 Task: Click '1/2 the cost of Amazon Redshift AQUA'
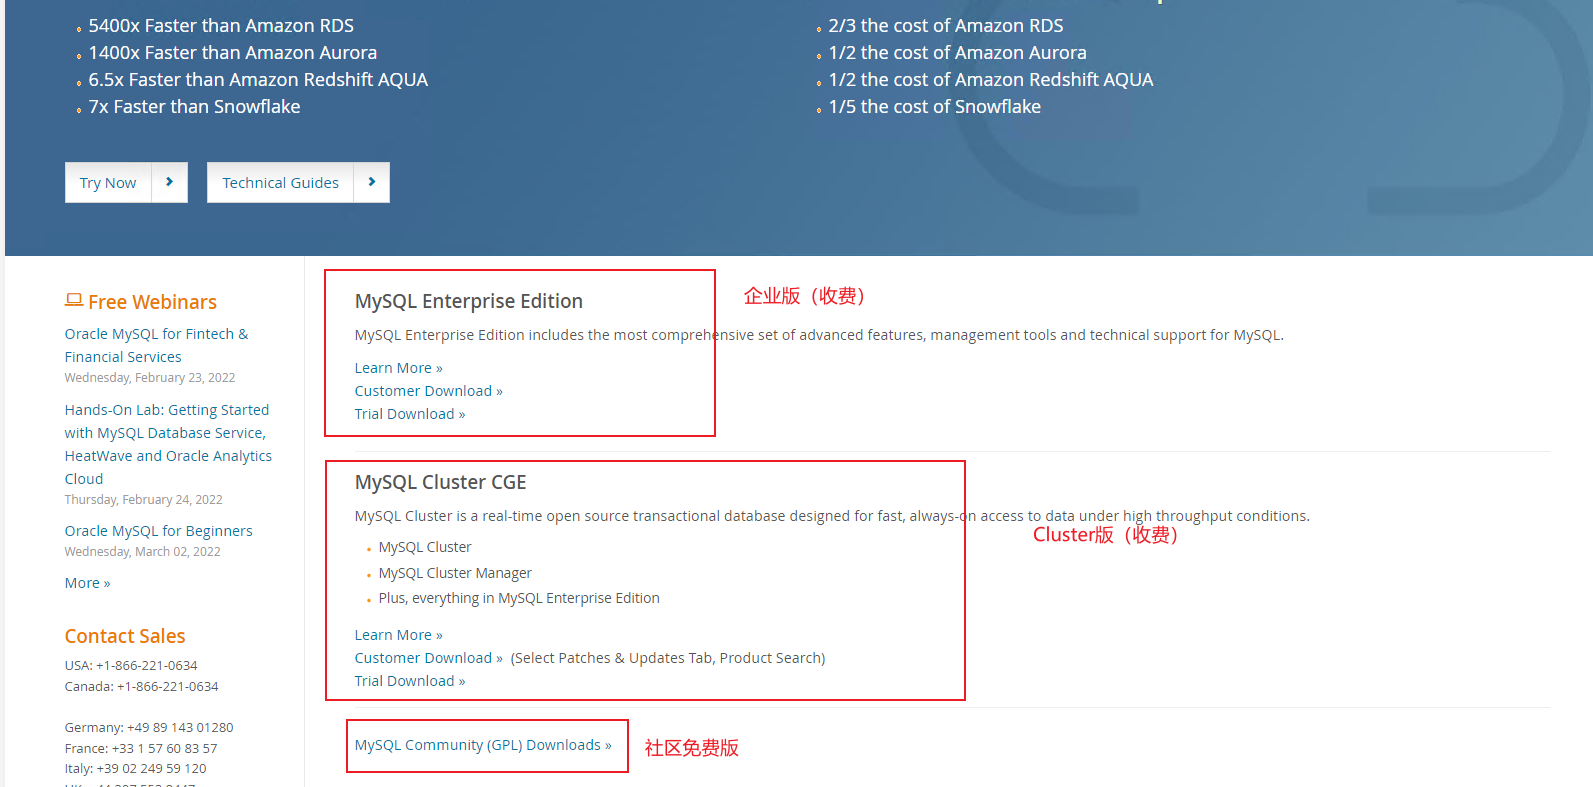coord(991,80)
